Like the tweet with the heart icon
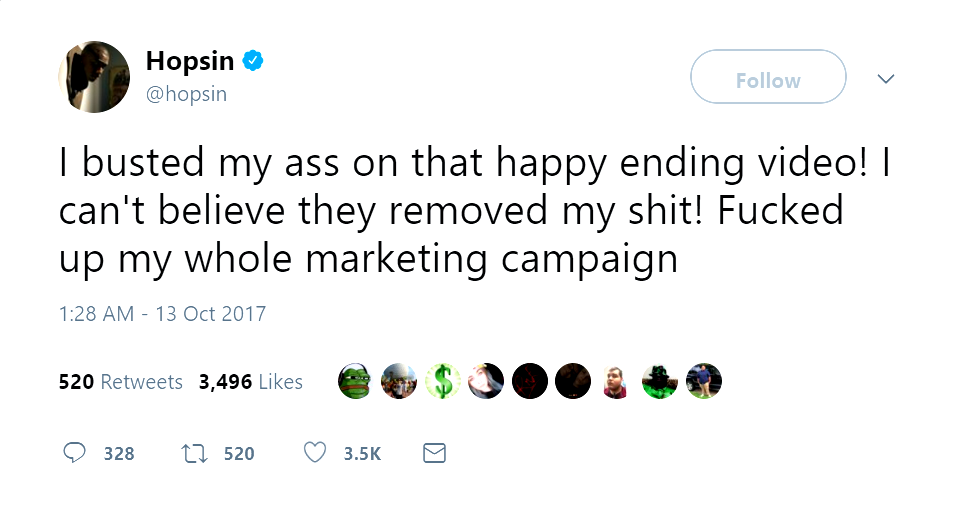 coord(315,453)
